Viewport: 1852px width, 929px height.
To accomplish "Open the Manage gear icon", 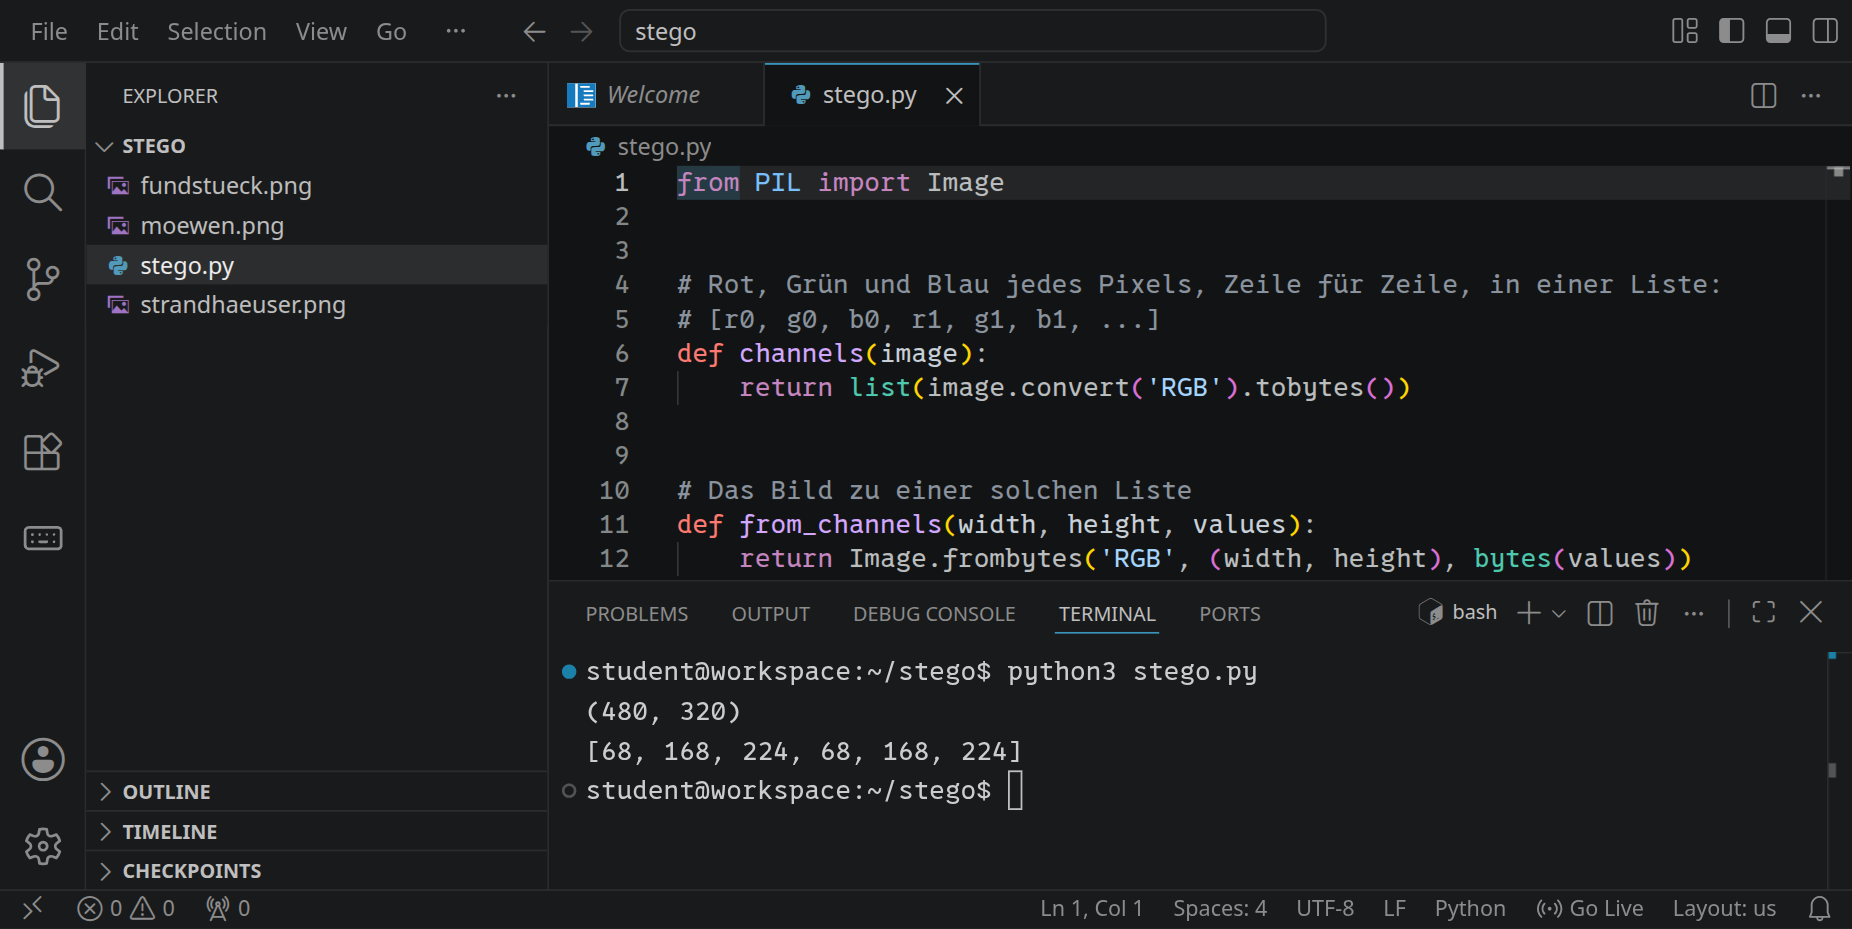I will (43, 846).
